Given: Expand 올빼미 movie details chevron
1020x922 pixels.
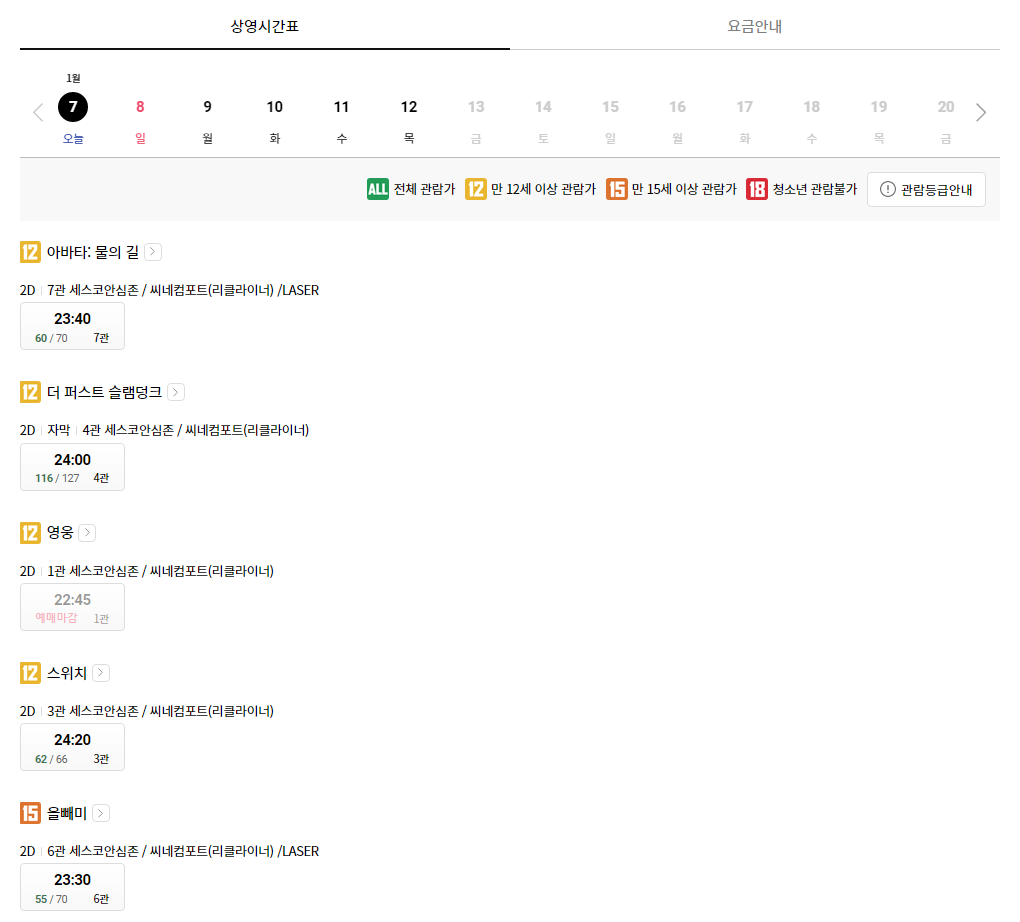Looking at the screenshot, I should click(x=100, y=813).
